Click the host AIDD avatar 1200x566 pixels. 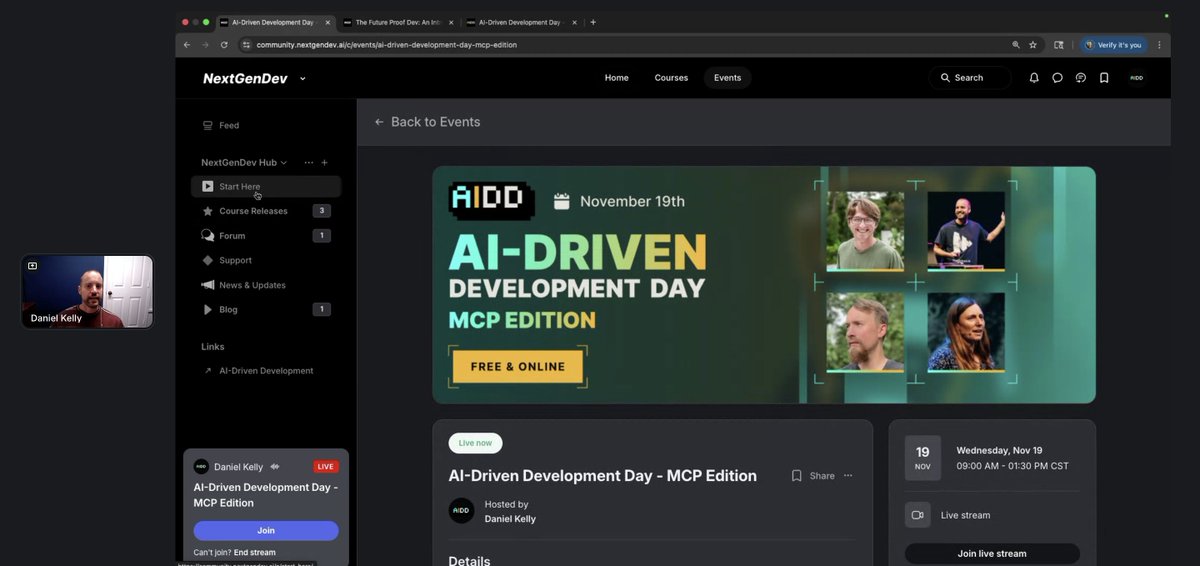point(461,511)
